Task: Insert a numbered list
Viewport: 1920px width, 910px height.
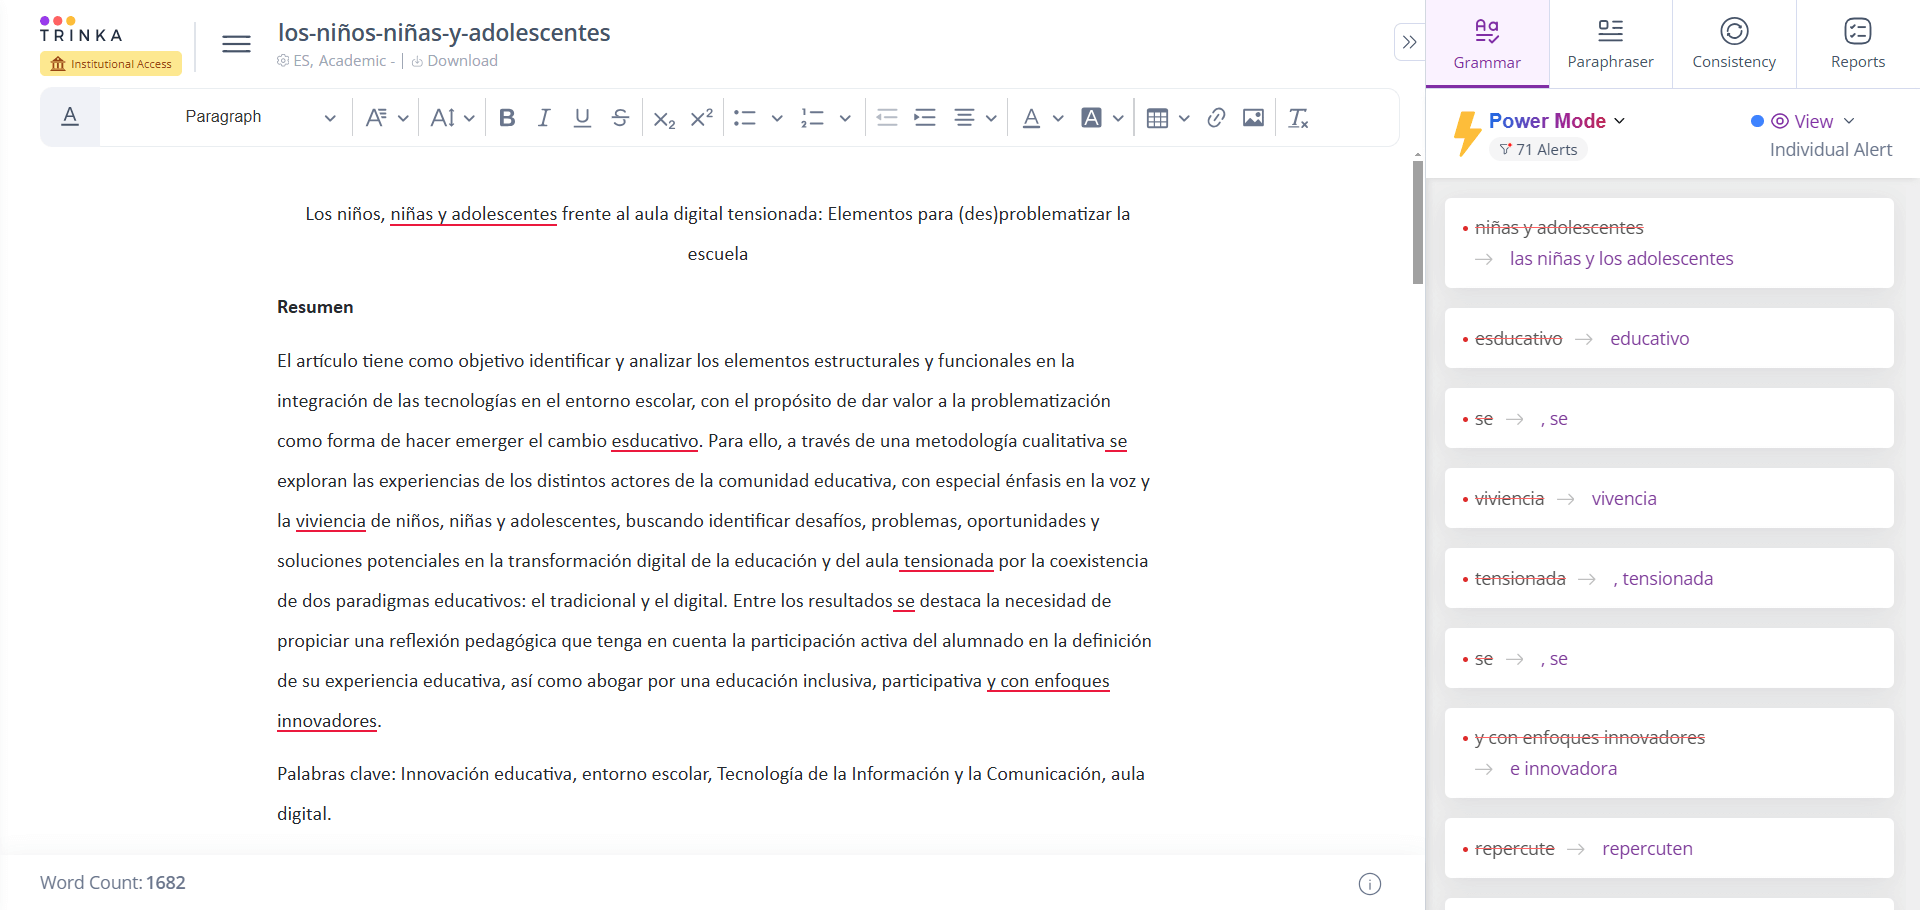Action: point(812,118)
